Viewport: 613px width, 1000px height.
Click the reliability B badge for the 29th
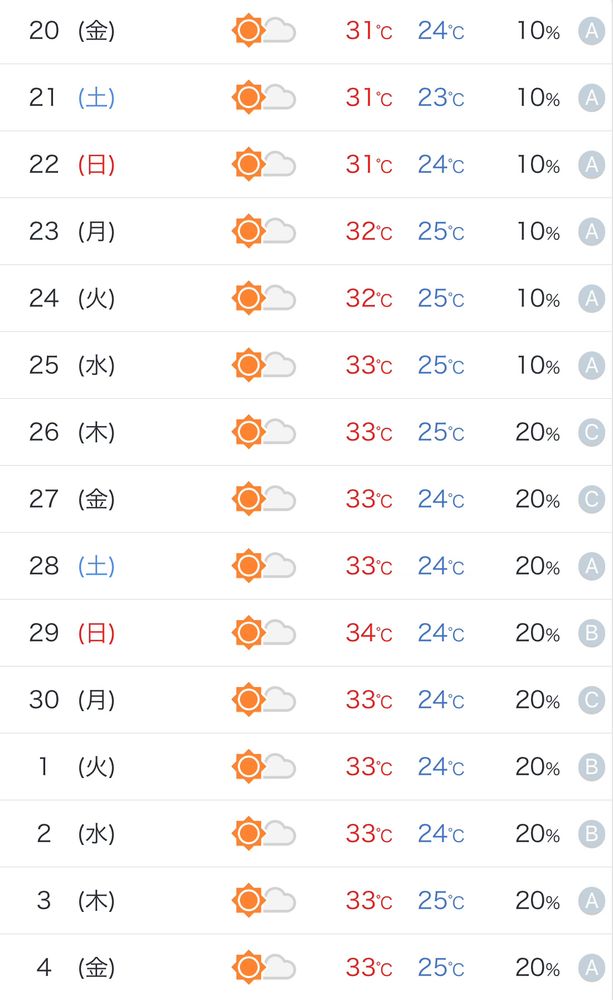coord(591,633)
